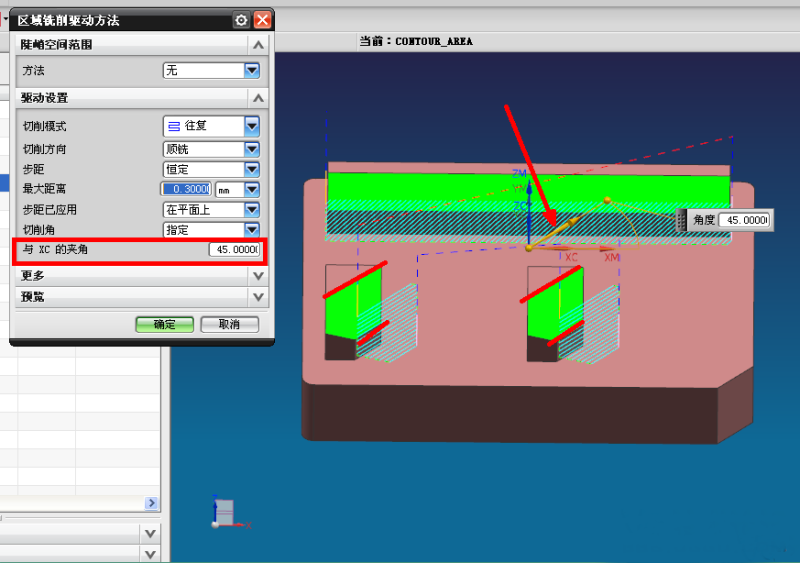The image size is (800, 563).
Task: Open the 步距已应用 dropdown
Action: (252, 210)
